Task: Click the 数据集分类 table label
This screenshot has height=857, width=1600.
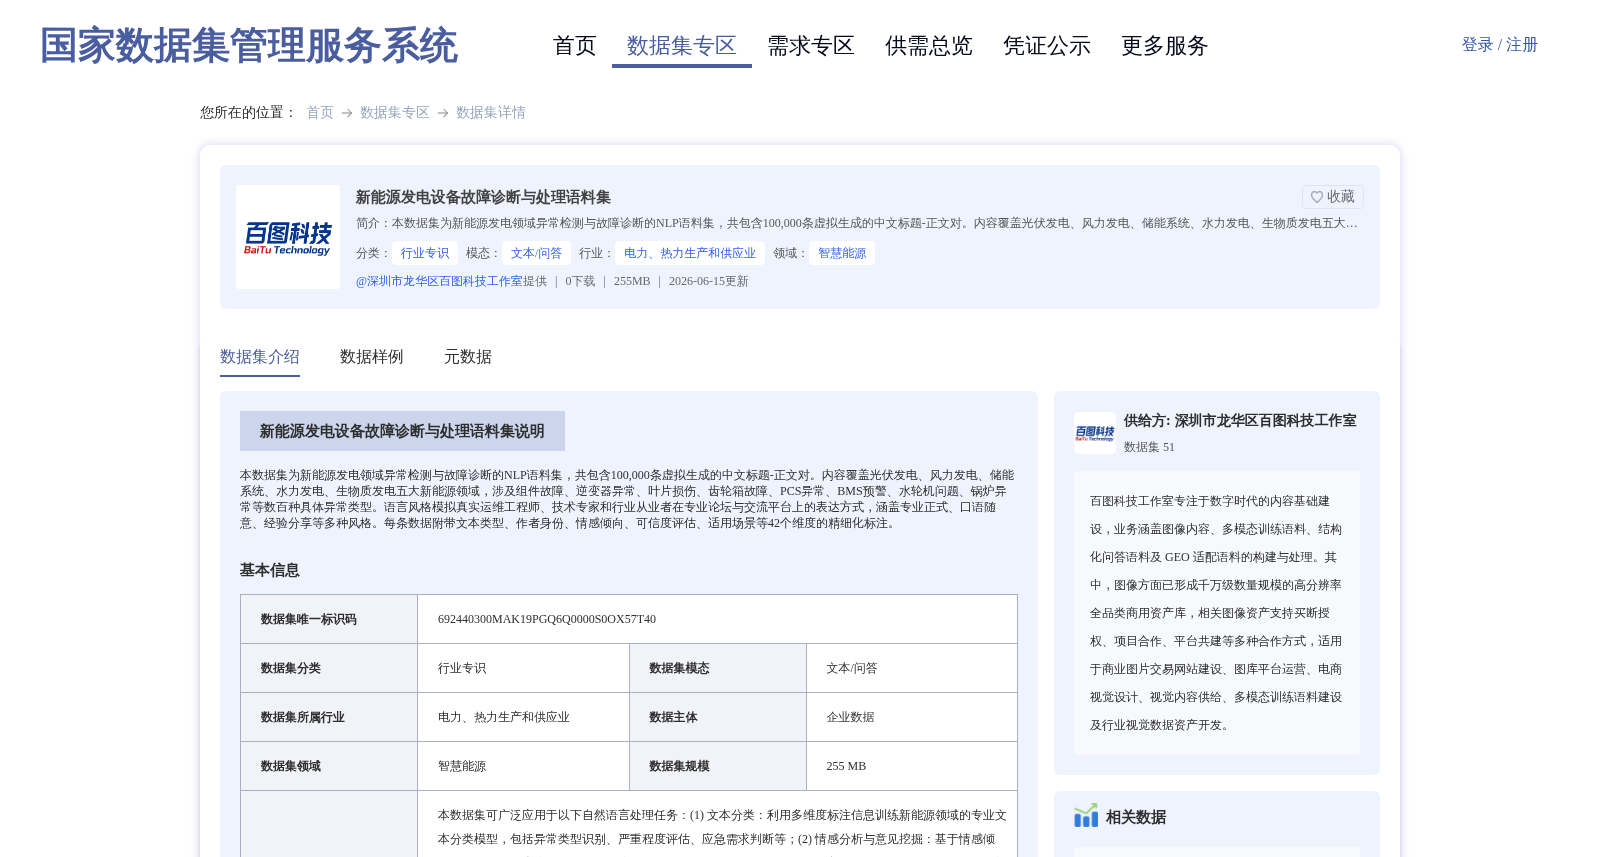Action: [291, 668]
